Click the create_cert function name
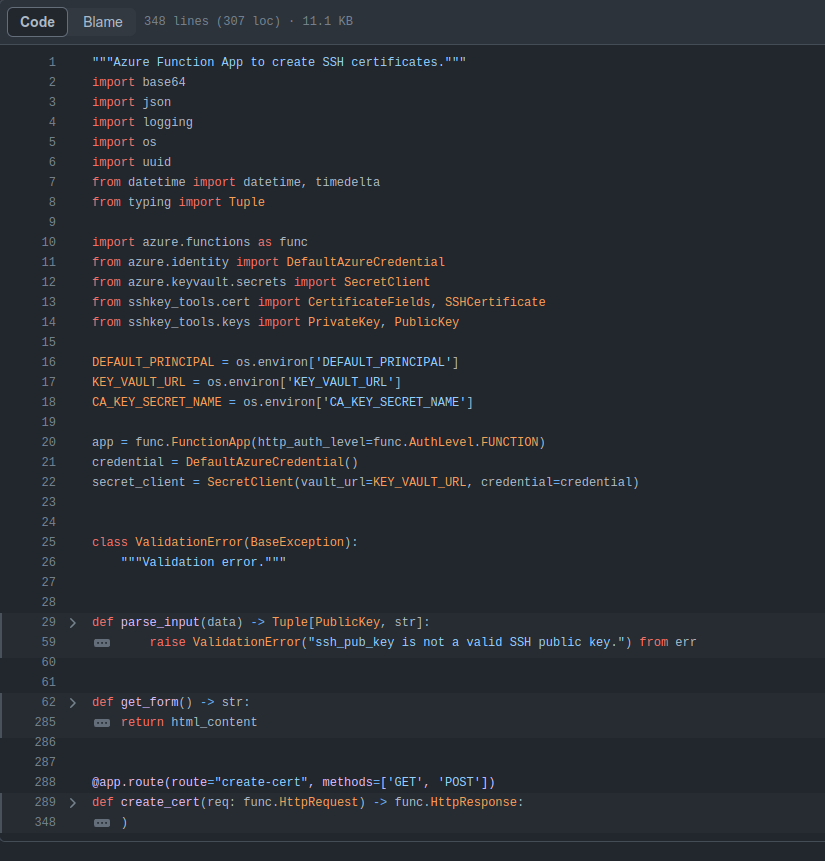Image resolution: width=825 pixels, height=861 pixels. pyautogui.click(x=160, y=802)
